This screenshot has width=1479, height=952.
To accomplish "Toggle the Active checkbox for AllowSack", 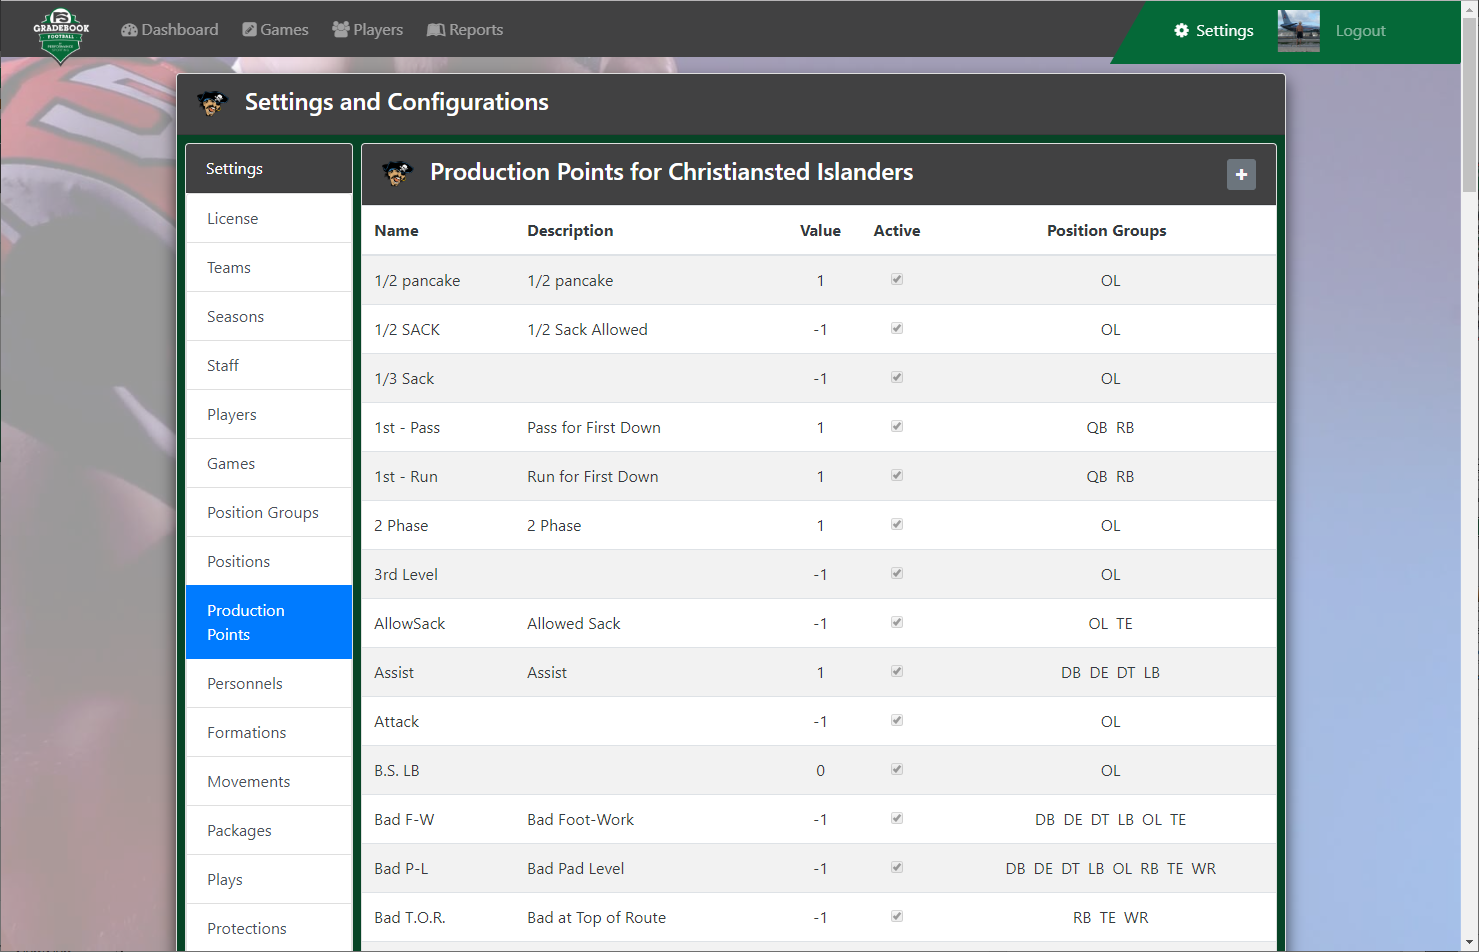I will 897,623.
